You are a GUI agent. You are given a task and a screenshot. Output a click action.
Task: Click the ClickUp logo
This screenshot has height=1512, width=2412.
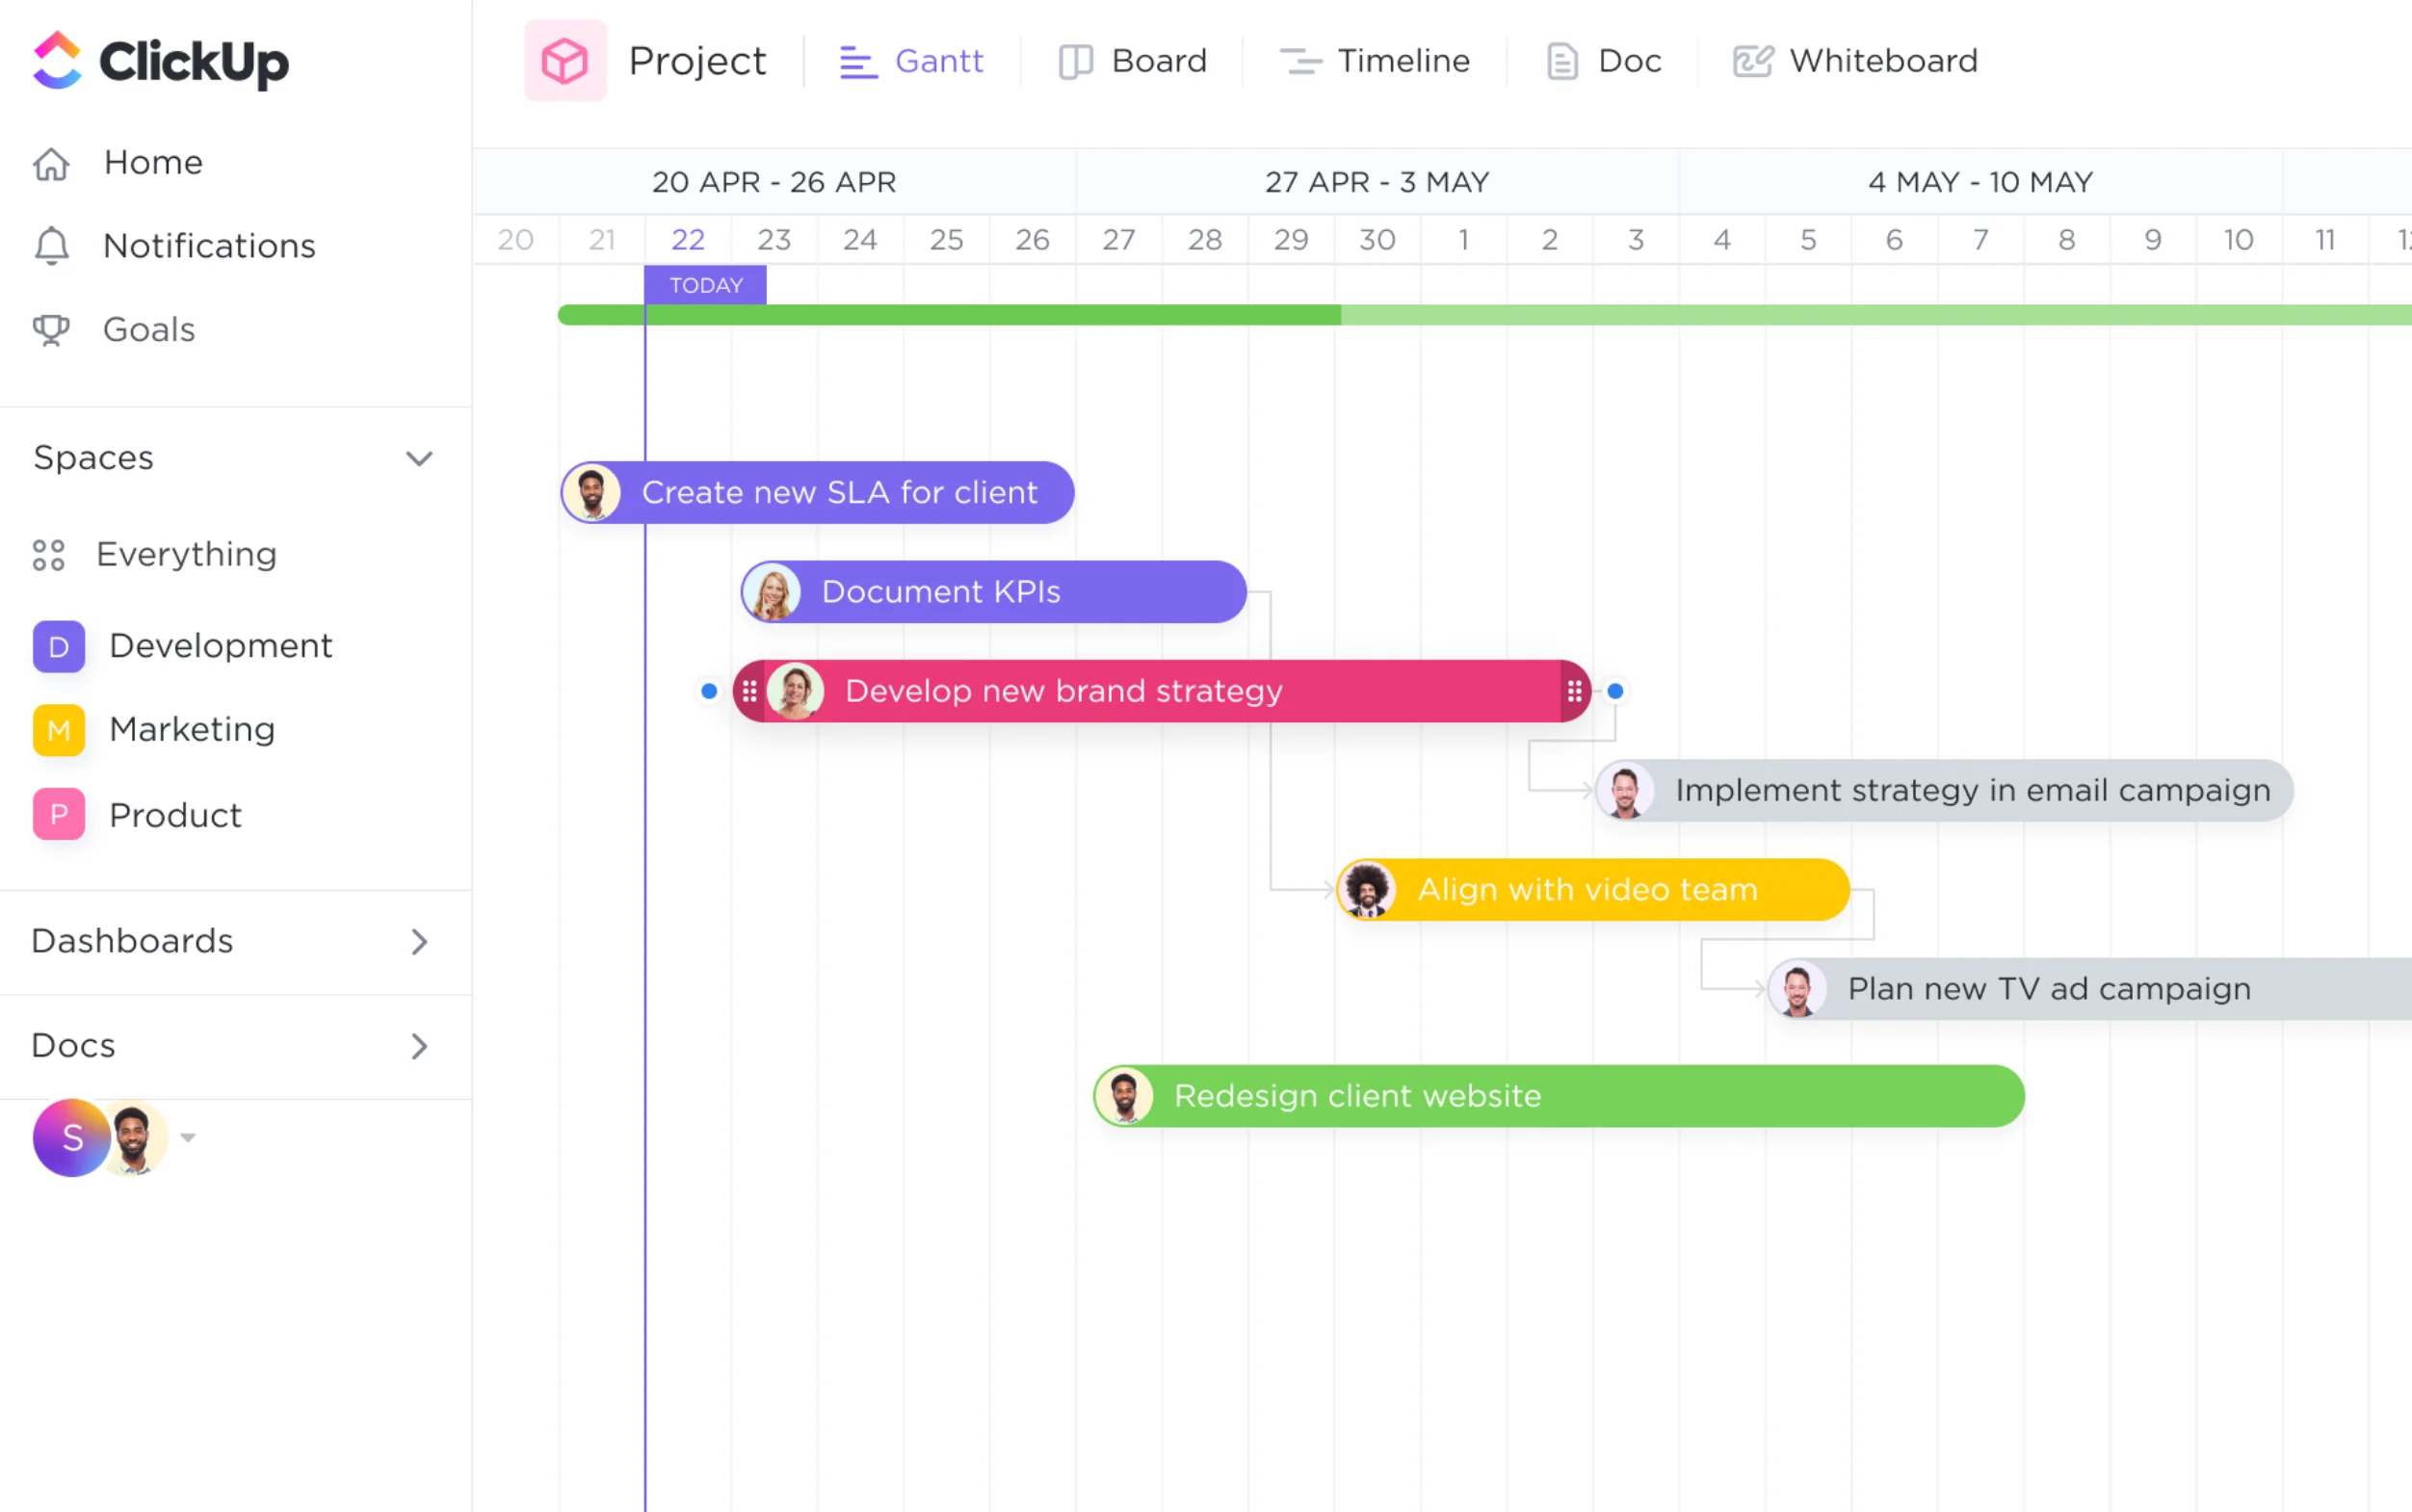point(160,61)
